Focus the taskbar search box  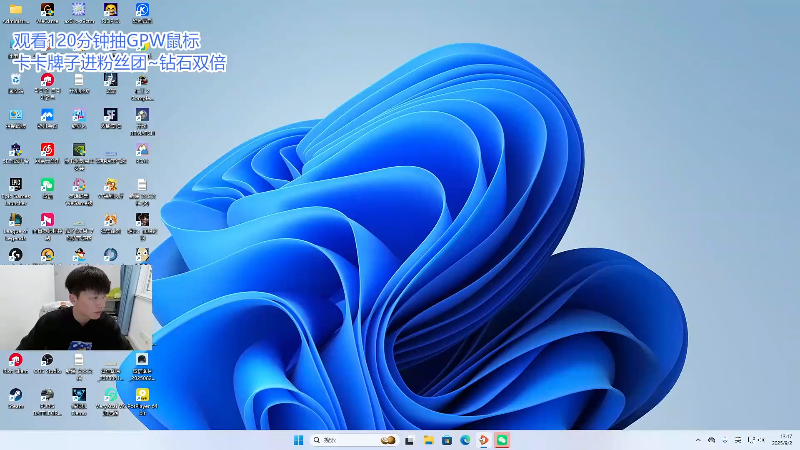point(354,440)
